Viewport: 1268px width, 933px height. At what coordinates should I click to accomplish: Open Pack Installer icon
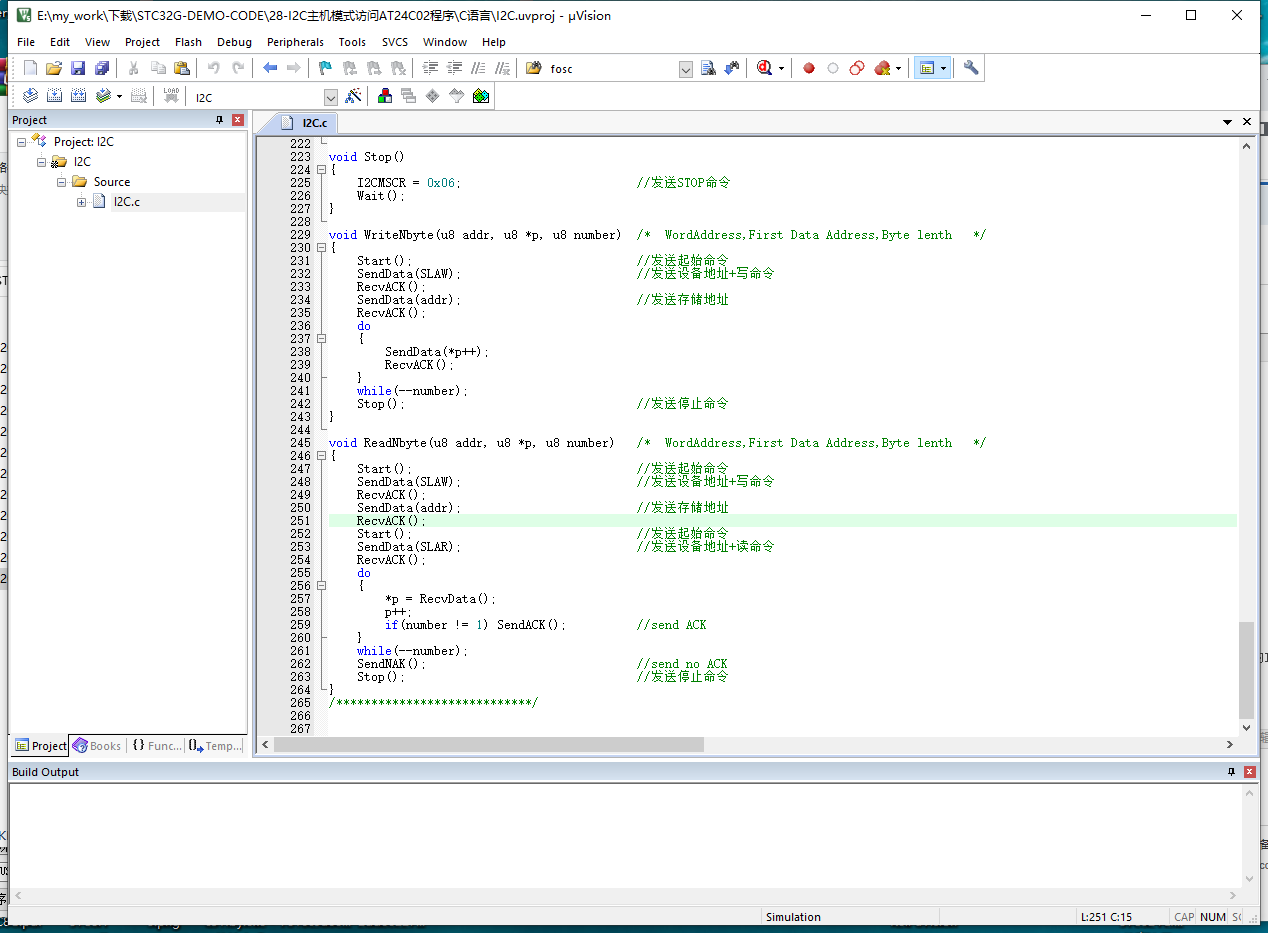click(481, 96)
